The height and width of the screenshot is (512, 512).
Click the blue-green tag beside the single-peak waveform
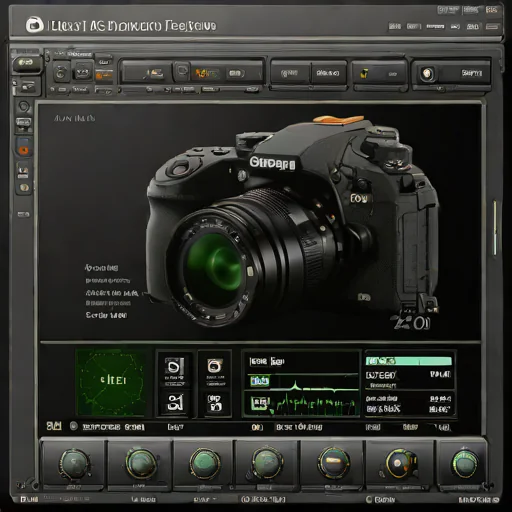(x=260, y=381)
